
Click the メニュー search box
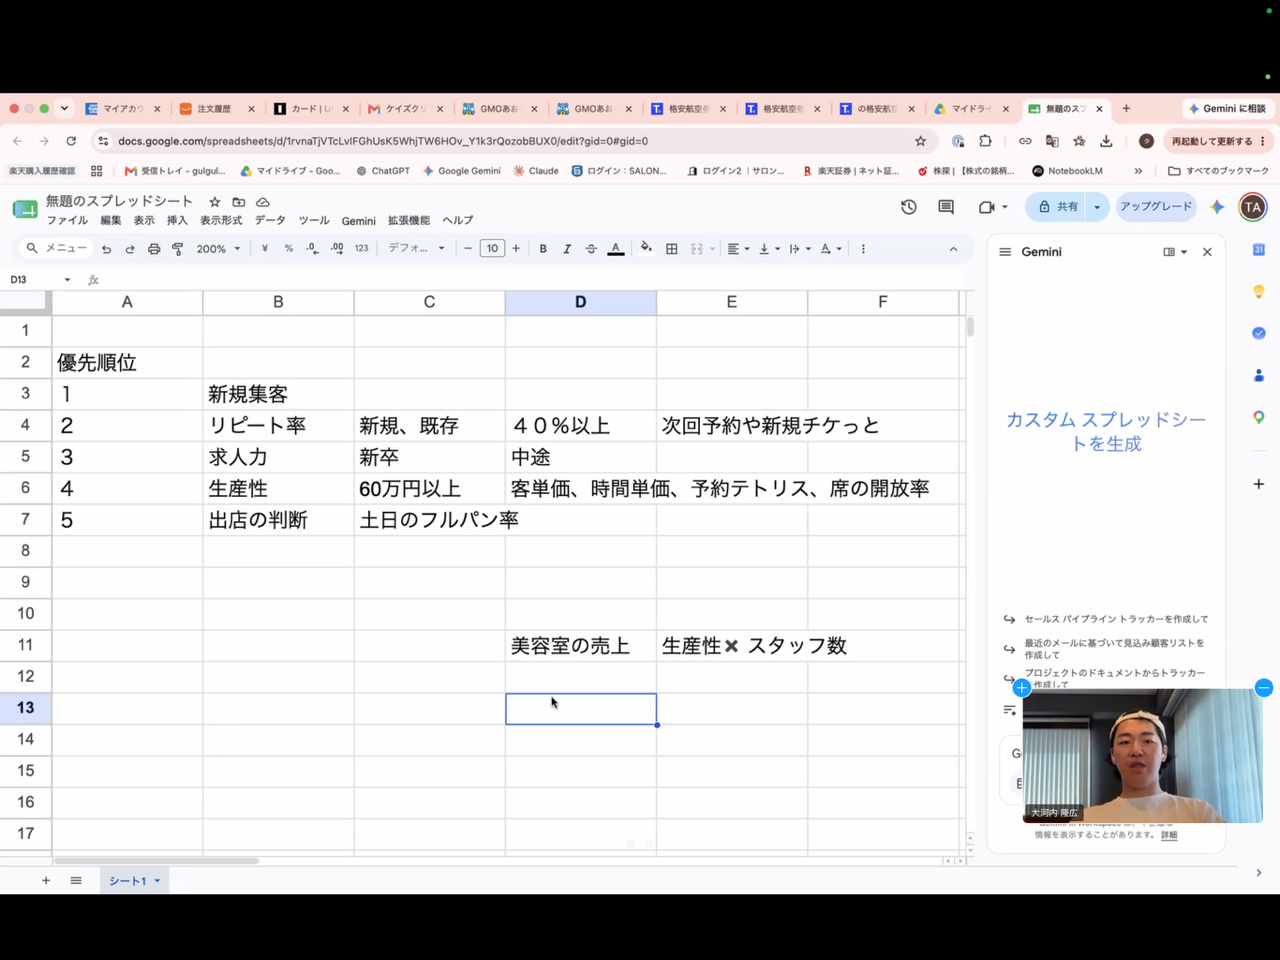coord(57,248)
